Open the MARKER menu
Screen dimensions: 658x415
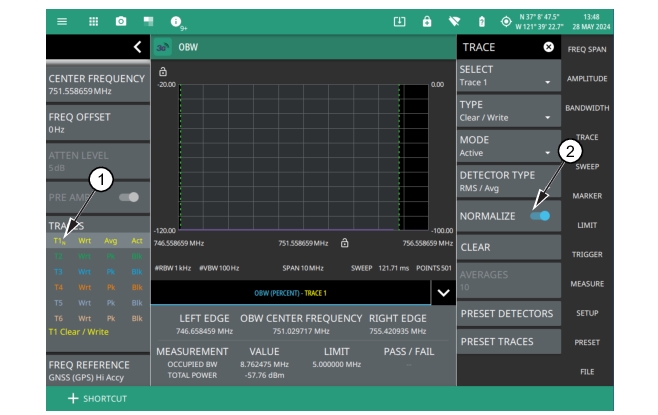tap(587, 196)
